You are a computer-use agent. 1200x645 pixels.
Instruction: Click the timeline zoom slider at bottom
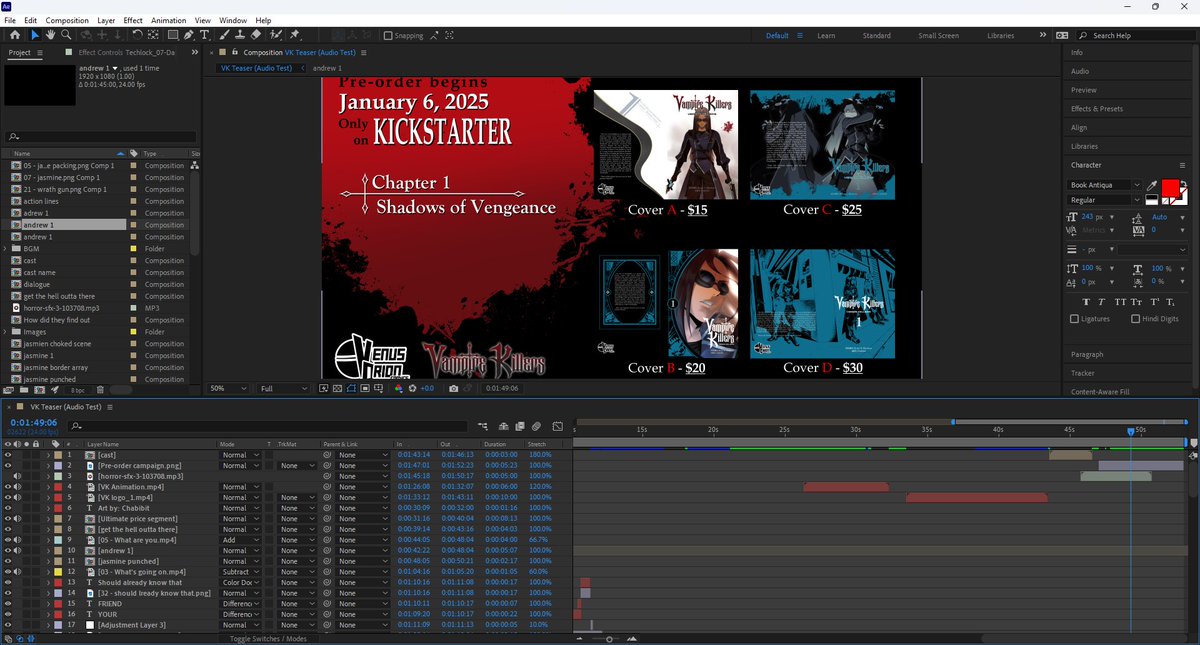pos(610,638)
